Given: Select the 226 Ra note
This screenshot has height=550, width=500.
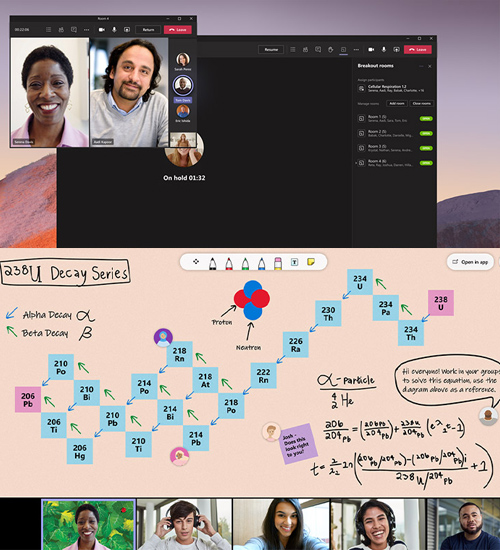Looking at the screenshot, I should pos(295,345).
